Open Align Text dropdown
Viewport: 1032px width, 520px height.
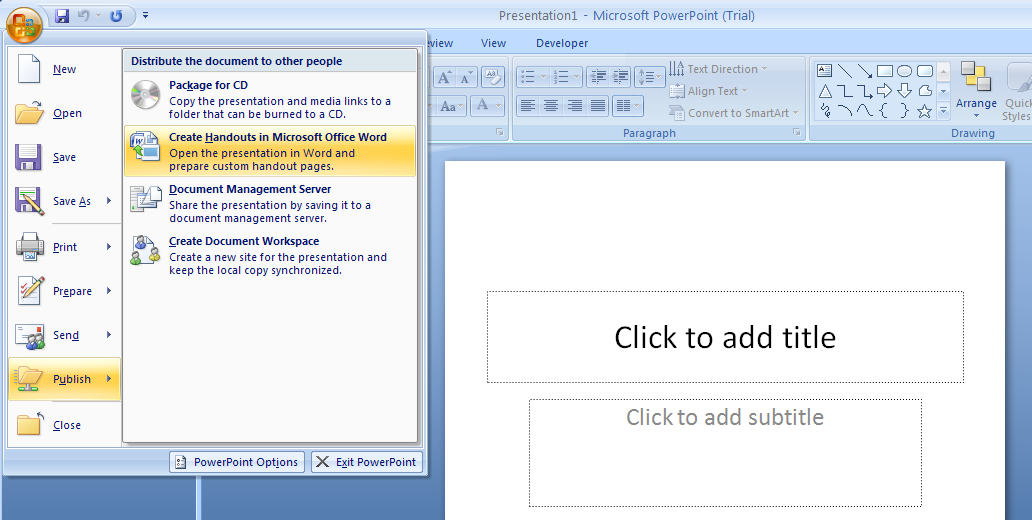coord(709,91)
